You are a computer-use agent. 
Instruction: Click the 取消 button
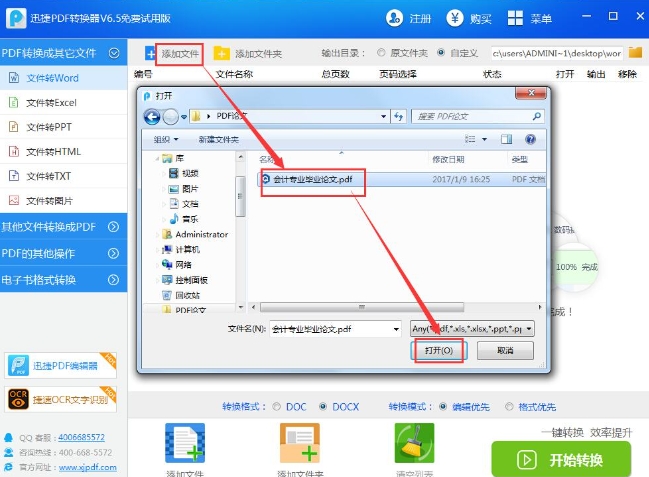point(505,351)
